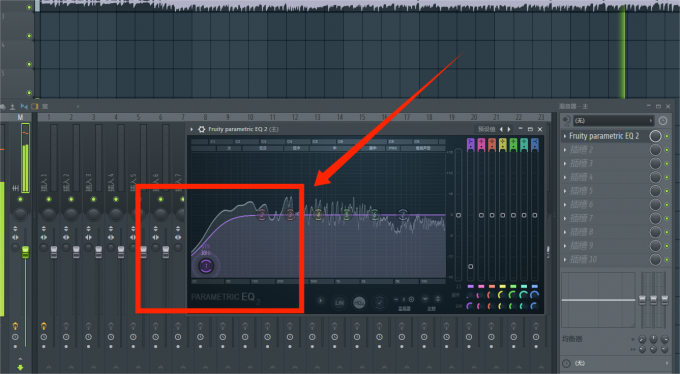680x374 pixels.
Task: Click the band 1 gain slider handle
Action: 471,266
